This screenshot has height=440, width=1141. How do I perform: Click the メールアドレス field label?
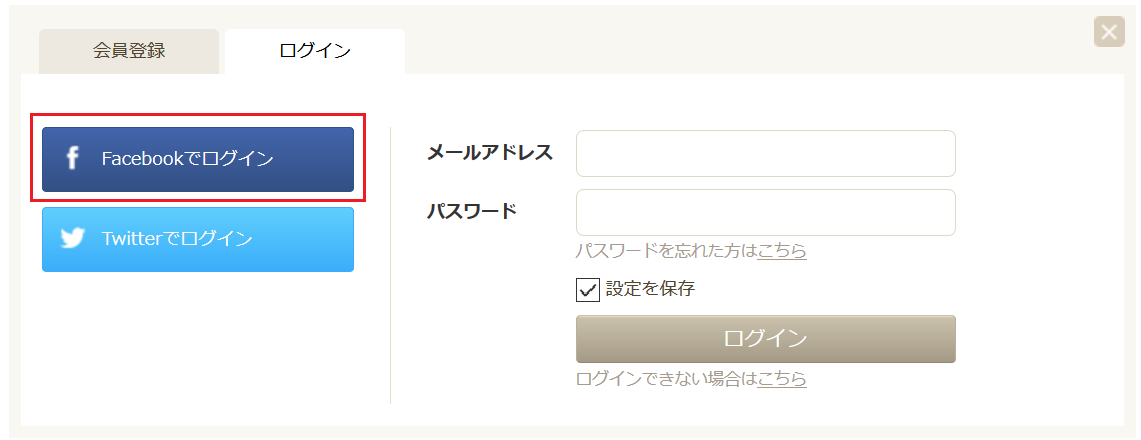(490, 153)
